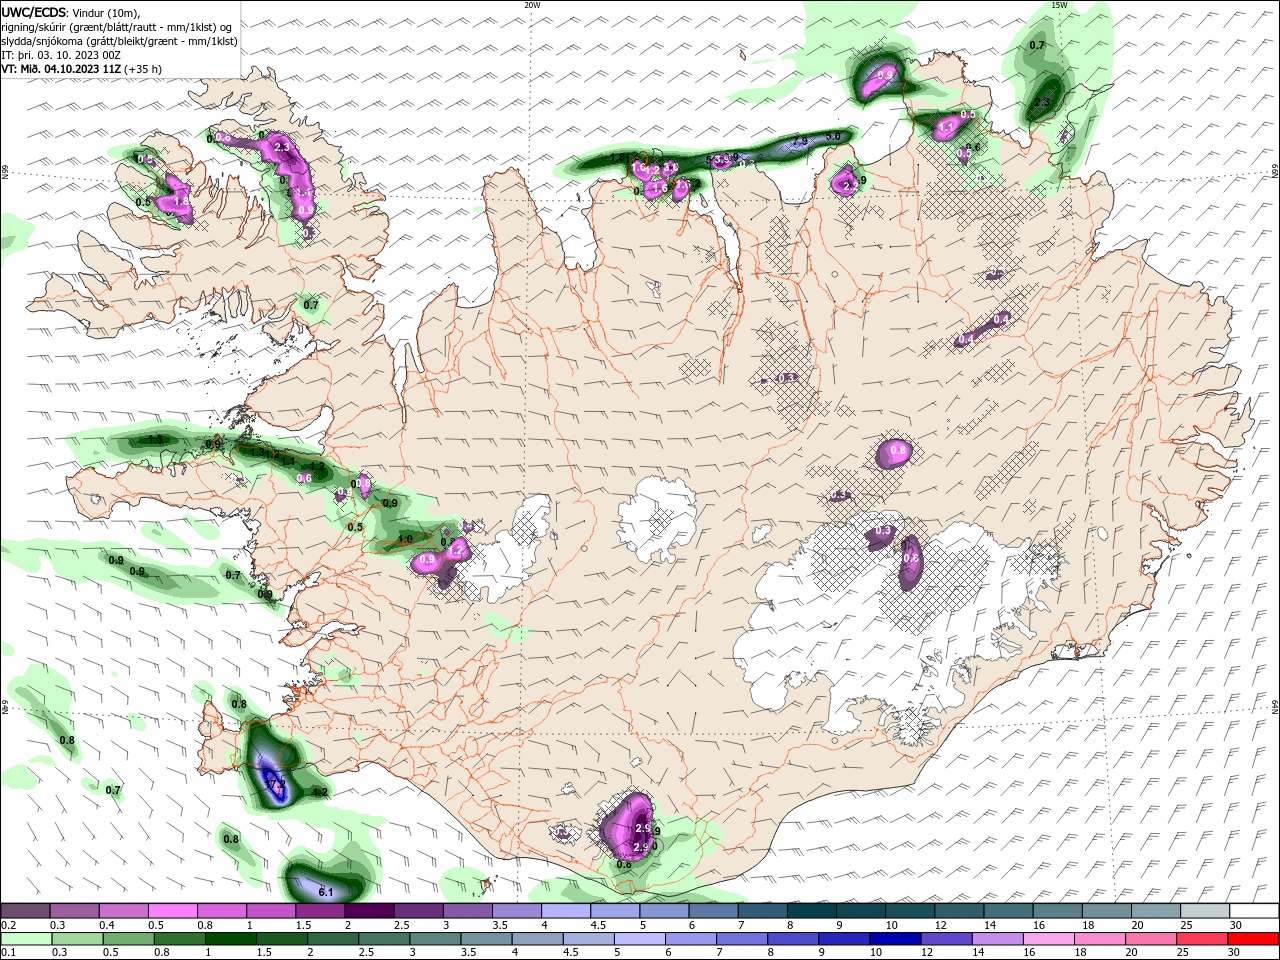
Task: Click the 'slydda/snjókoma' description line
Action: 120,41
